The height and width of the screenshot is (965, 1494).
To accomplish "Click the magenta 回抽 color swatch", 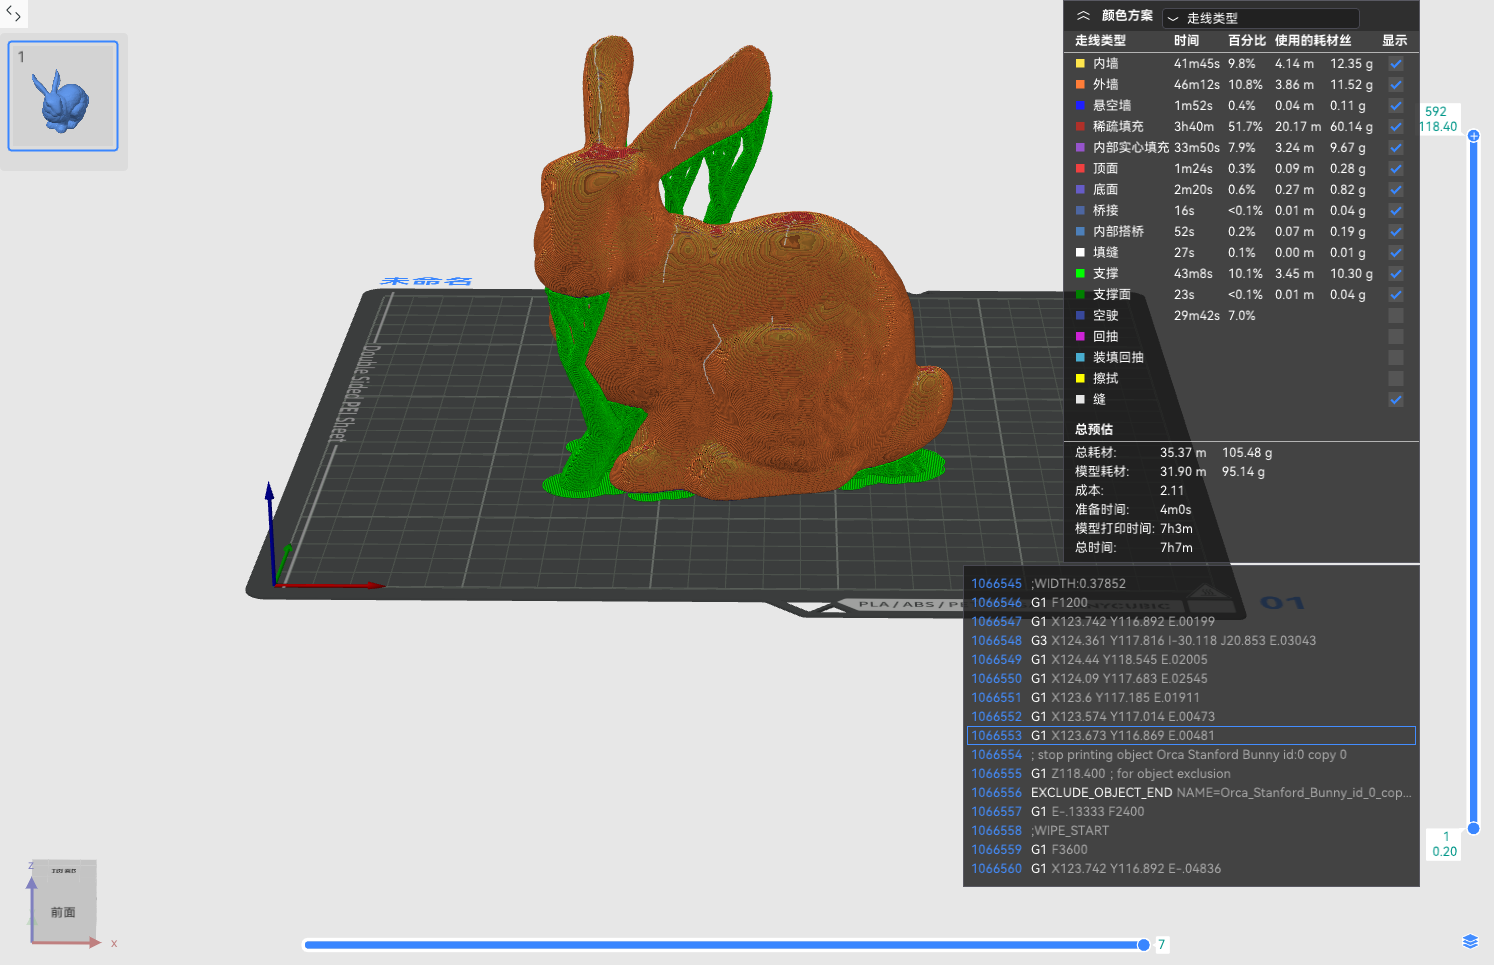I will pos(1080,336).
